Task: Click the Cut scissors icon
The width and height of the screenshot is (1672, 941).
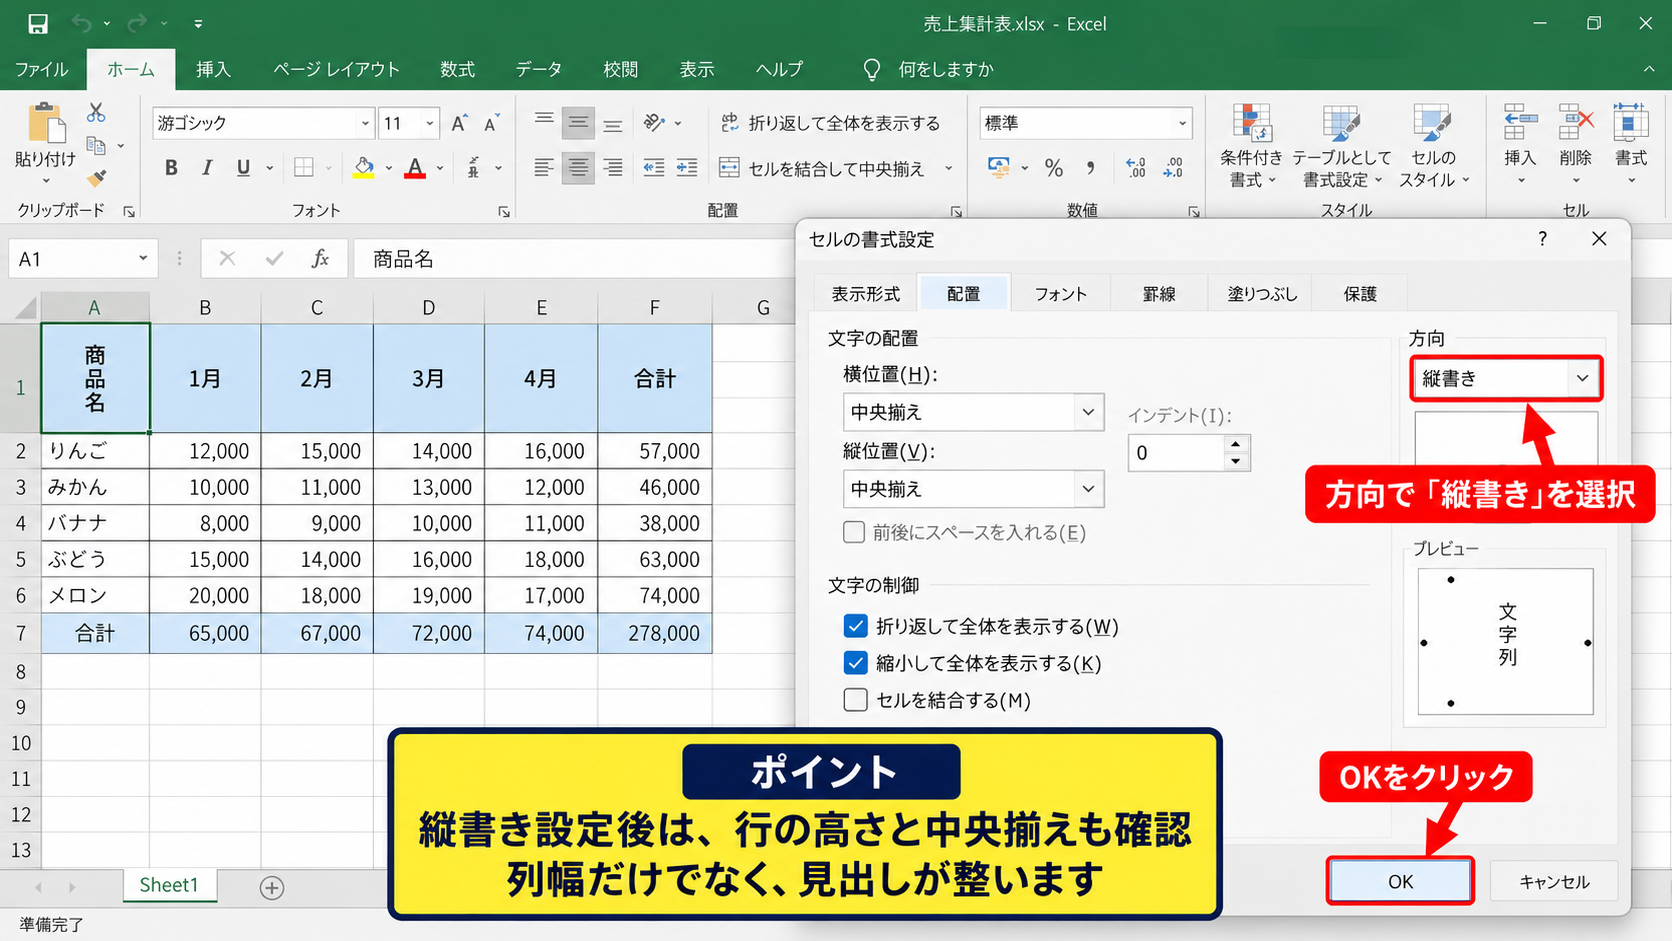Action: (x=96, y=112)
